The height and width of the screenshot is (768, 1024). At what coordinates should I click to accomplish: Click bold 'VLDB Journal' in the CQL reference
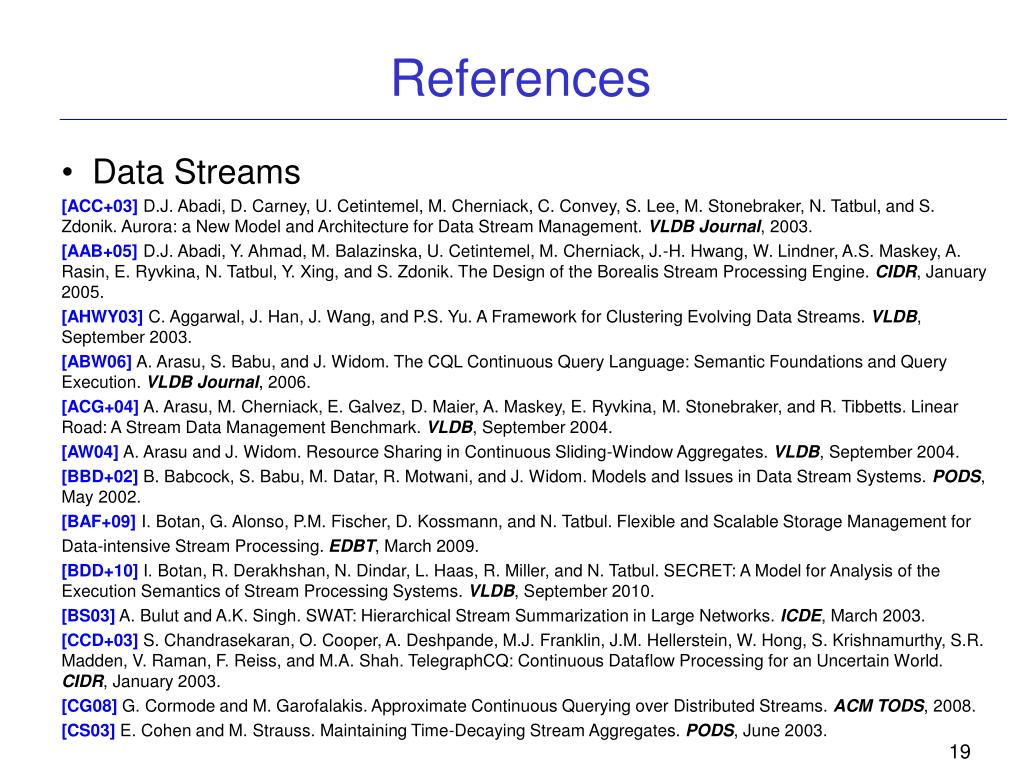tap(203, 382)
